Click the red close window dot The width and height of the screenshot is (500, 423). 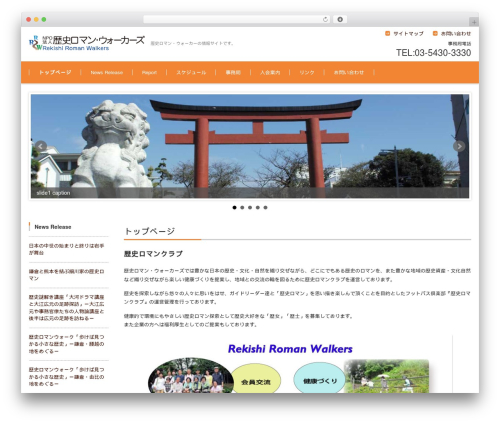[x=29, y=19]
